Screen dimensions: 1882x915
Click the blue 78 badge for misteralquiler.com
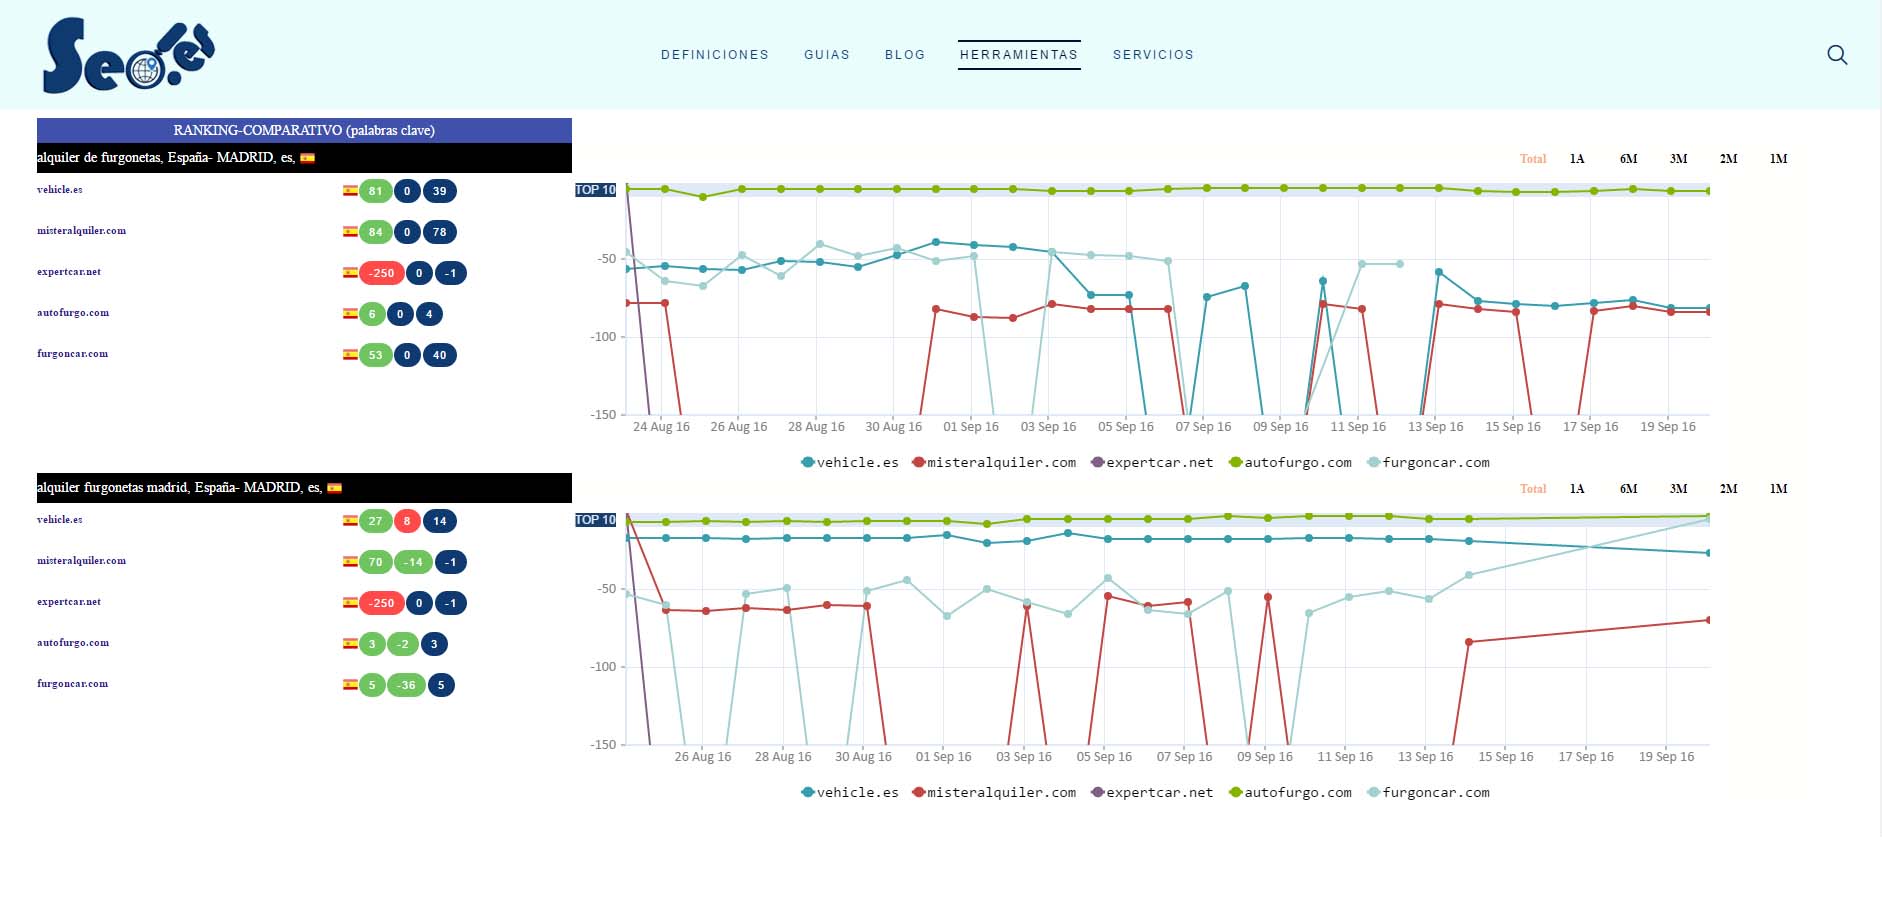[440, 232]
